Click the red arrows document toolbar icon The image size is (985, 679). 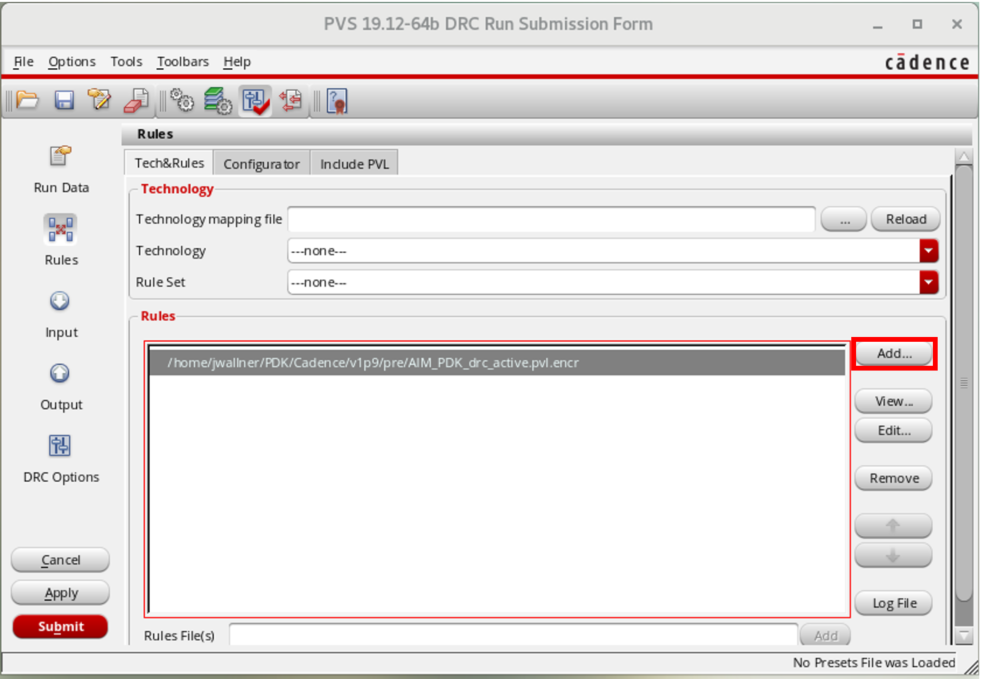[x=291, y=100]
